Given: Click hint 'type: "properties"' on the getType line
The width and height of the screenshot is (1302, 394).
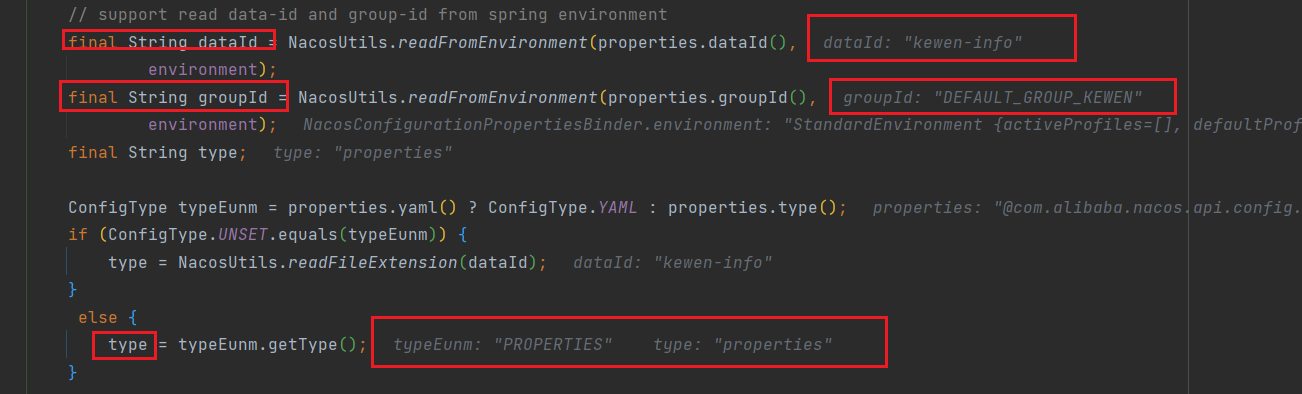Looking at the screenshot, I should [743, 345].
